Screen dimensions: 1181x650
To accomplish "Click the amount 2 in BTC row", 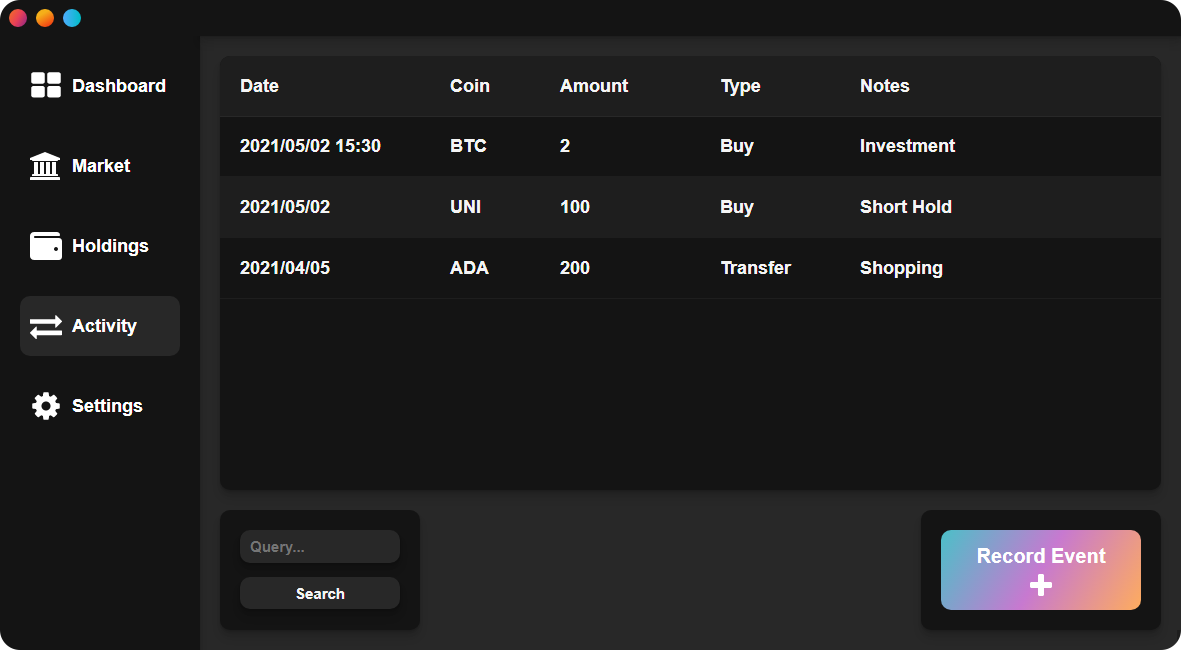I will click(565, 146).
